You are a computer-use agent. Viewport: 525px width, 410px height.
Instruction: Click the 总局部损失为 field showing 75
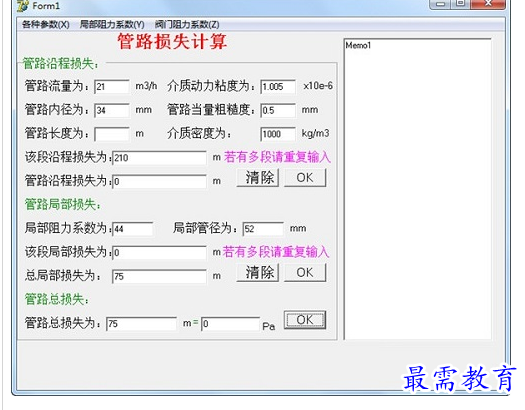[x=159, y=276]
